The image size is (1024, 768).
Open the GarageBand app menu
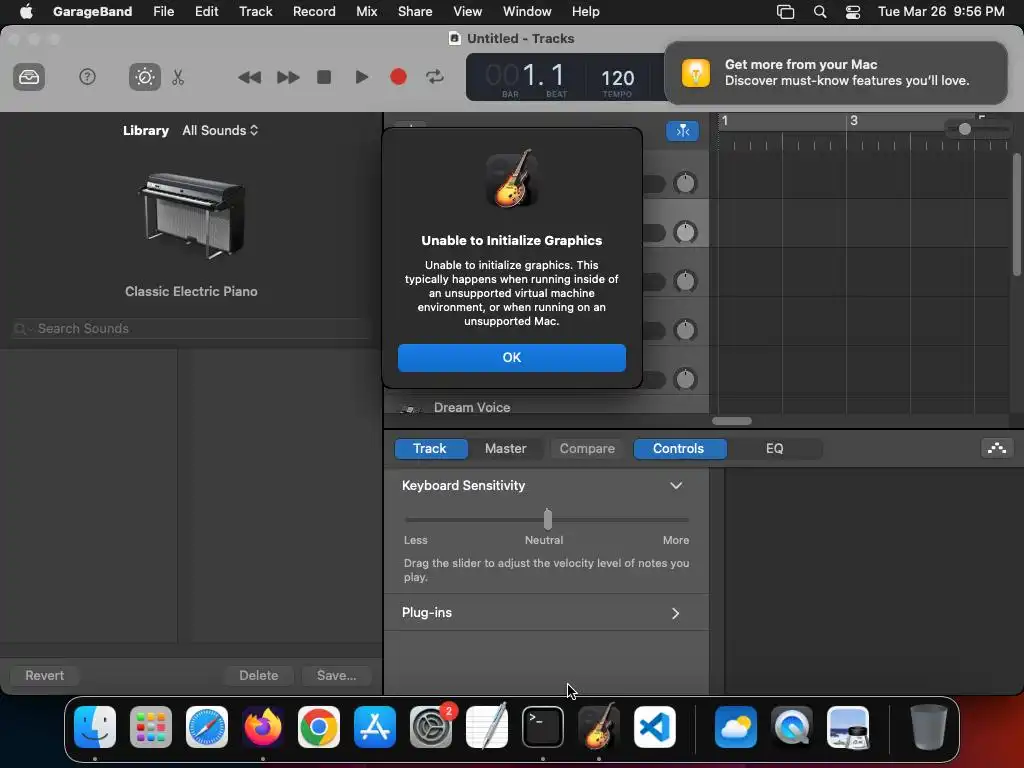click(x=92, y=11)
